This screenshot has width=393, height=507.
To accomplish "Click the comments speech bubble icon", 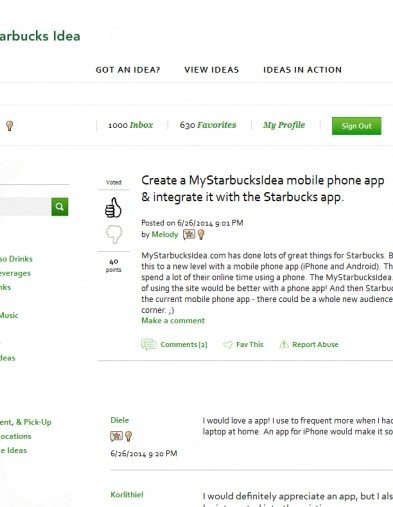I will click(149, 344).
